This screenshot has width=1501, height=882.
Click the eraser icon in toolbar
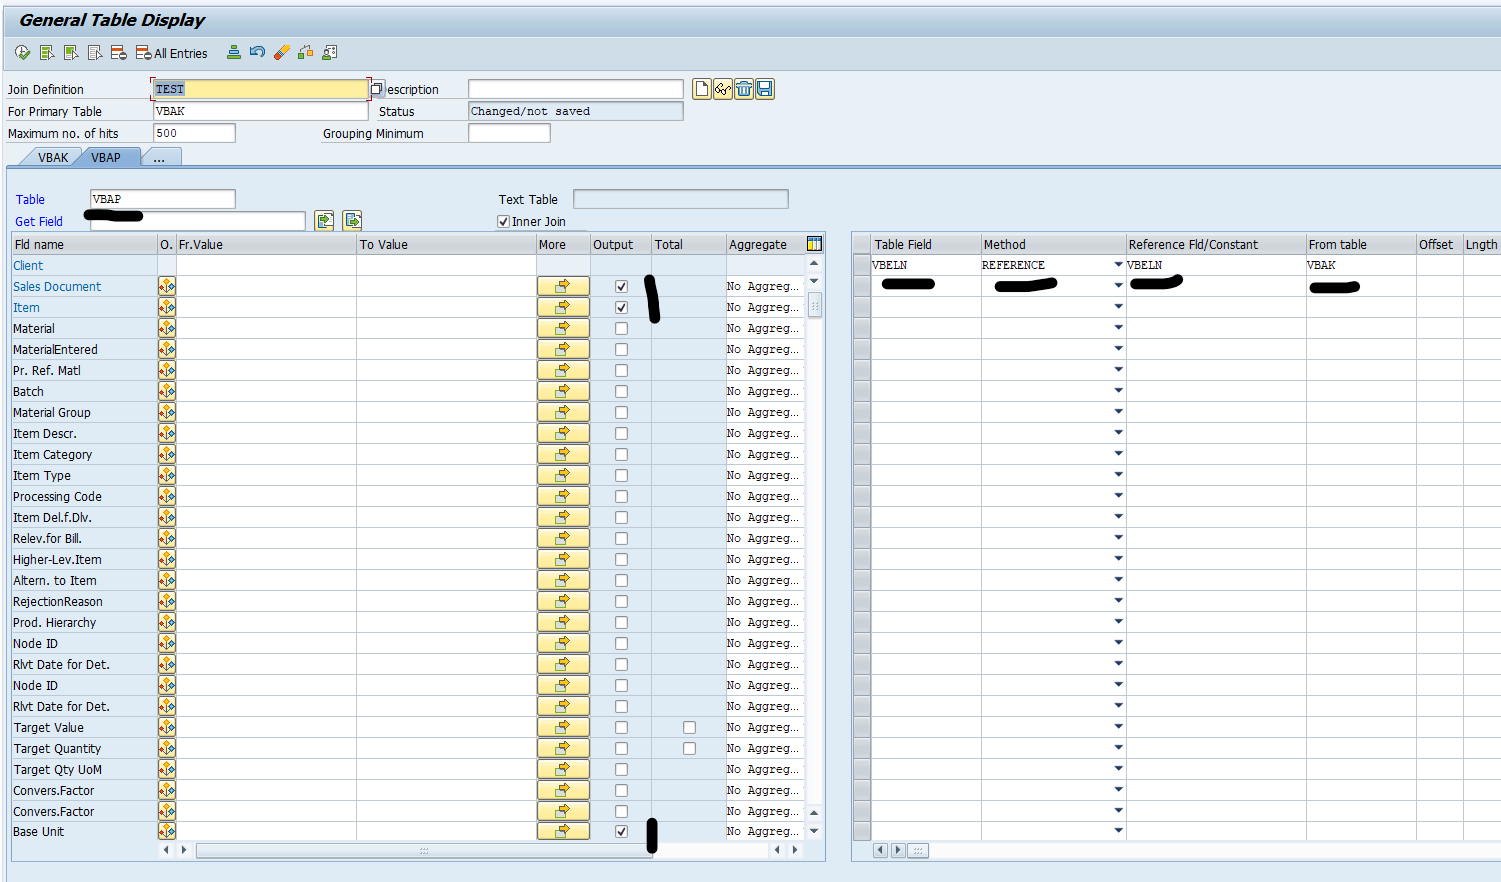281,53
